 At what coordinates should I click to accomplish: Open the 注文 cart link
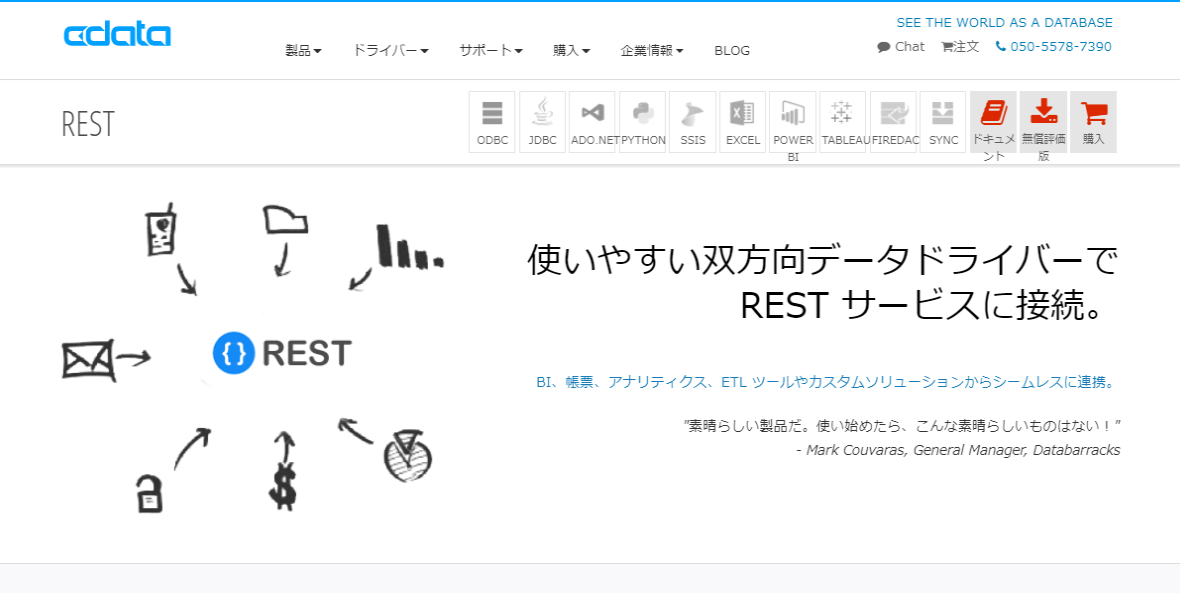click(960, 47)
